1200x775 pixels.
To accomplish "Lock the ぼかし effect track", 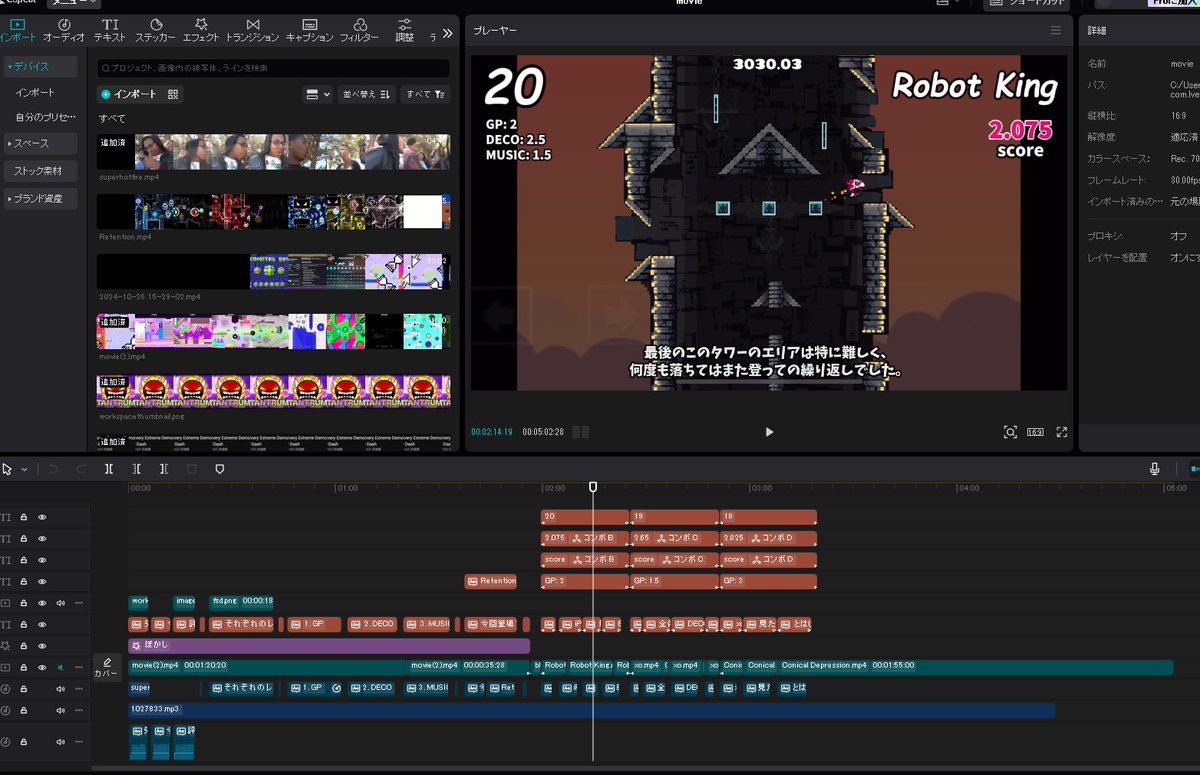I will click(23, 646).
